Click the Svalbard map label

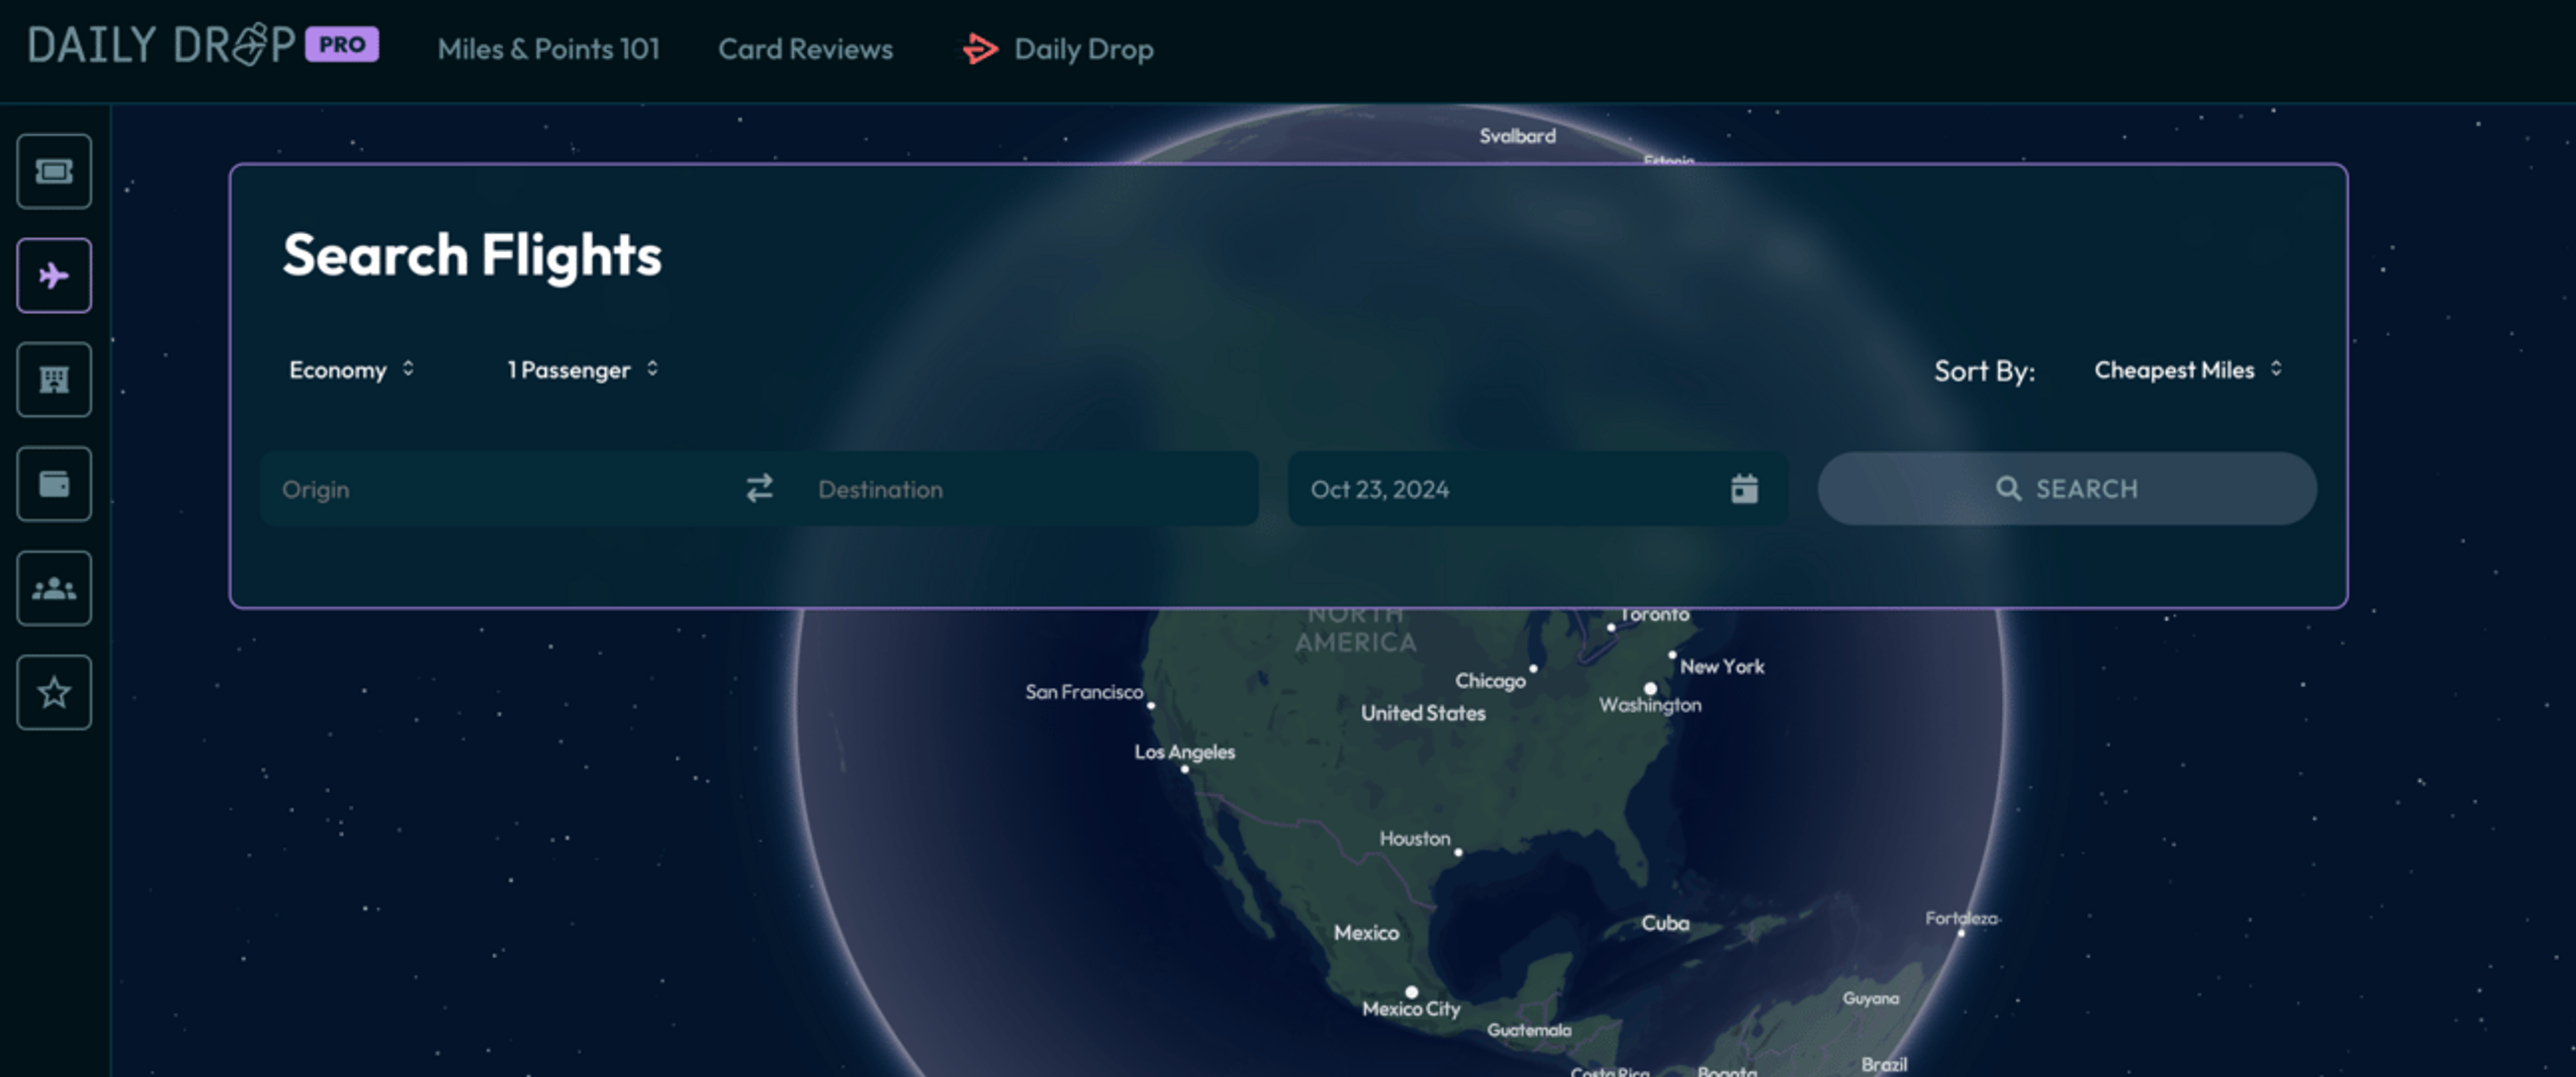1517,136
